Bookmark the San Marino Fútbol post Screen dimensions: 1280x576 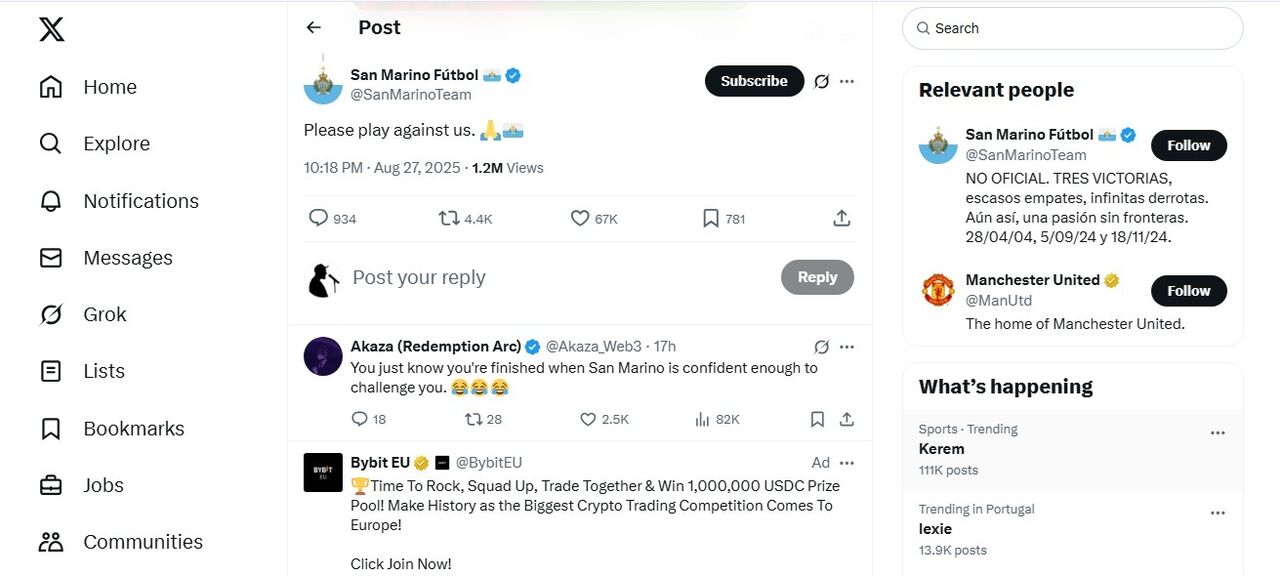(711, 218)
